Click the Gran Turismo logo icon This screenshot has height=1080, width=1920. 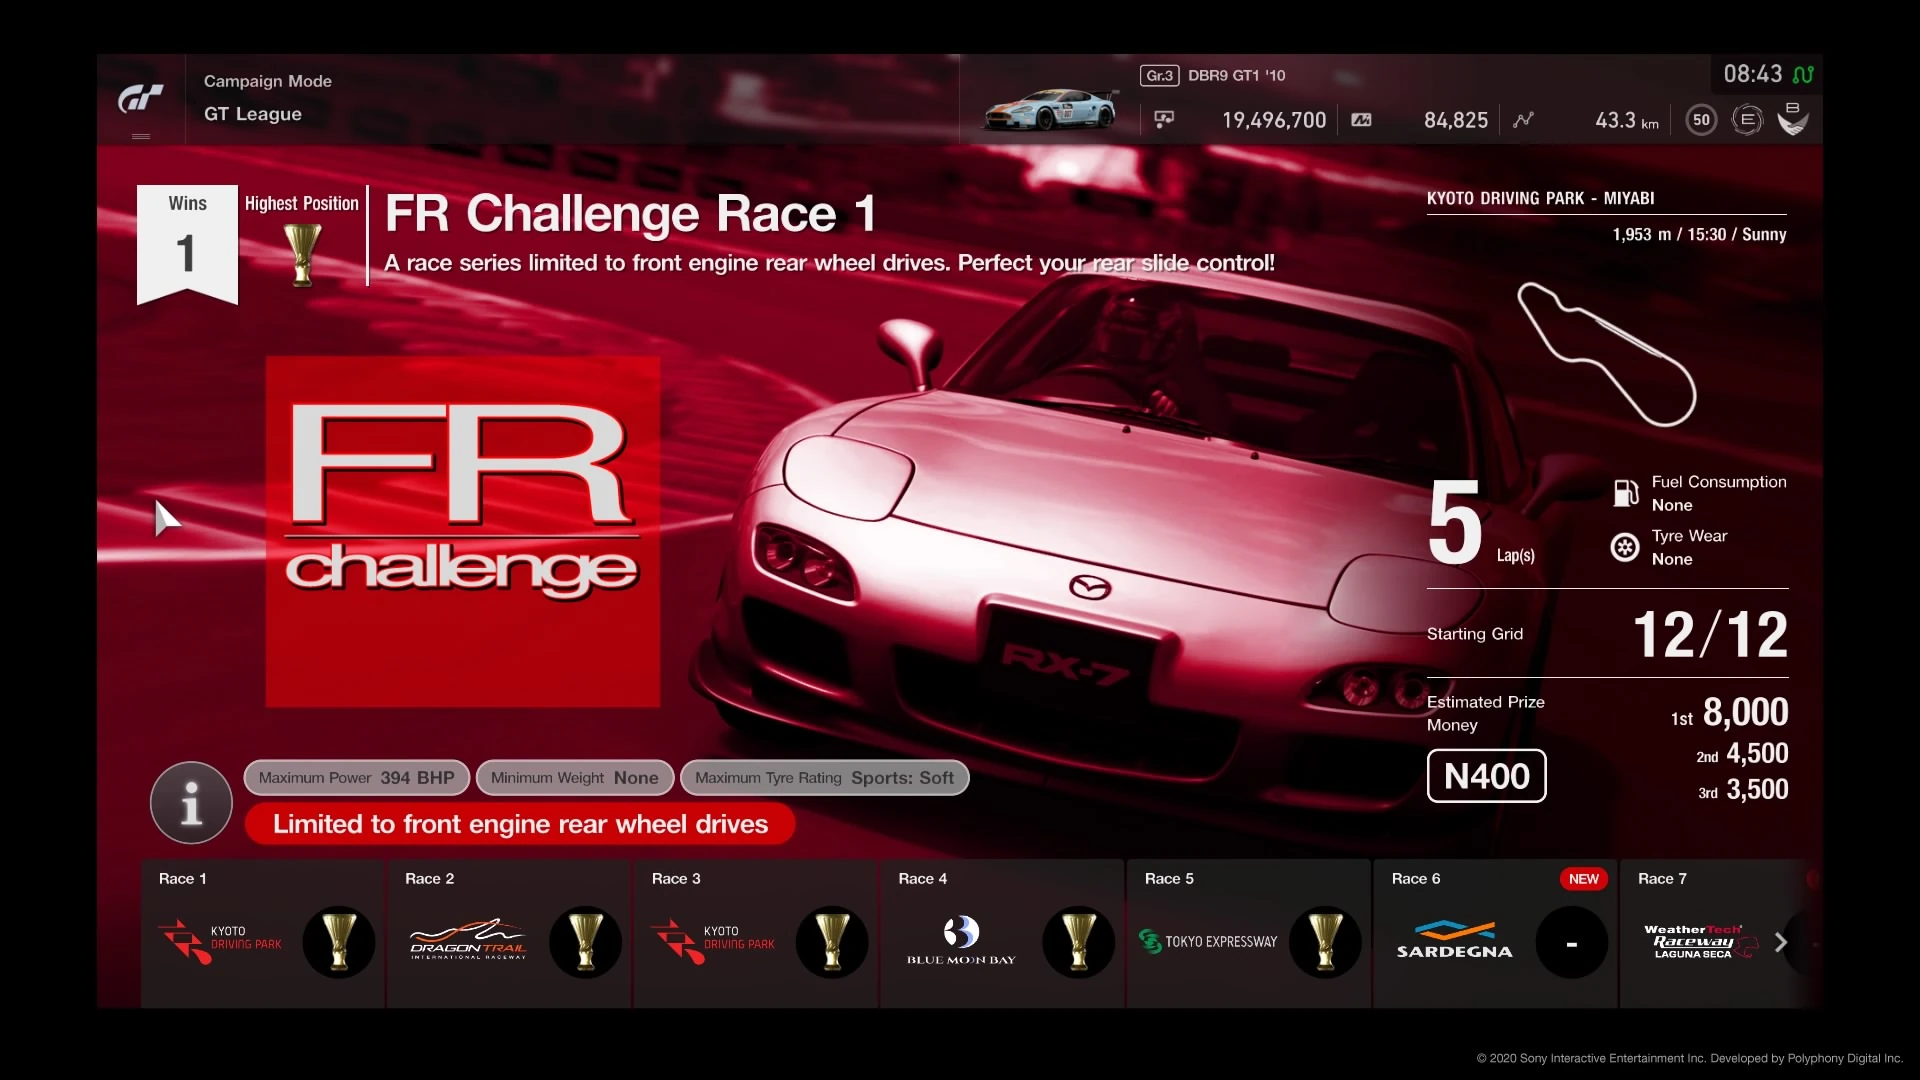(140, 98)
